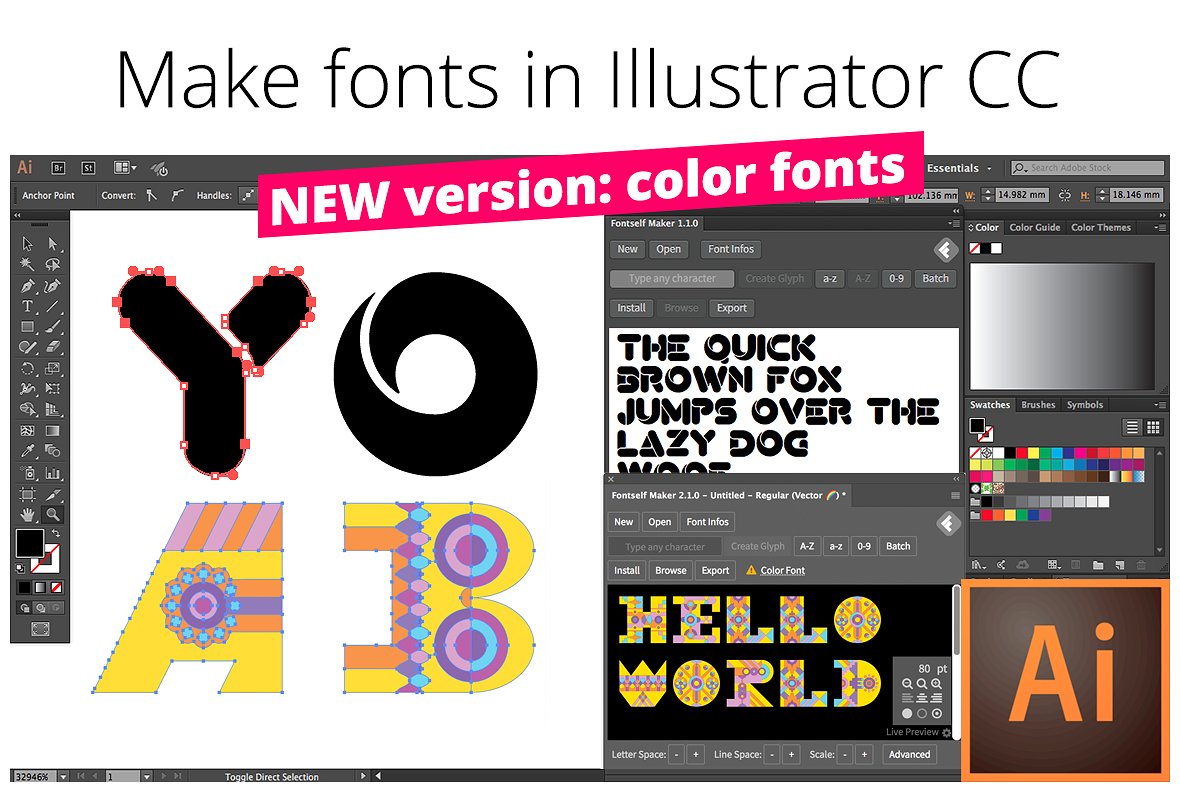This screenshot has height=792, width=1180.
Task: Pick the Eyedropper tool
Action: 28,451
